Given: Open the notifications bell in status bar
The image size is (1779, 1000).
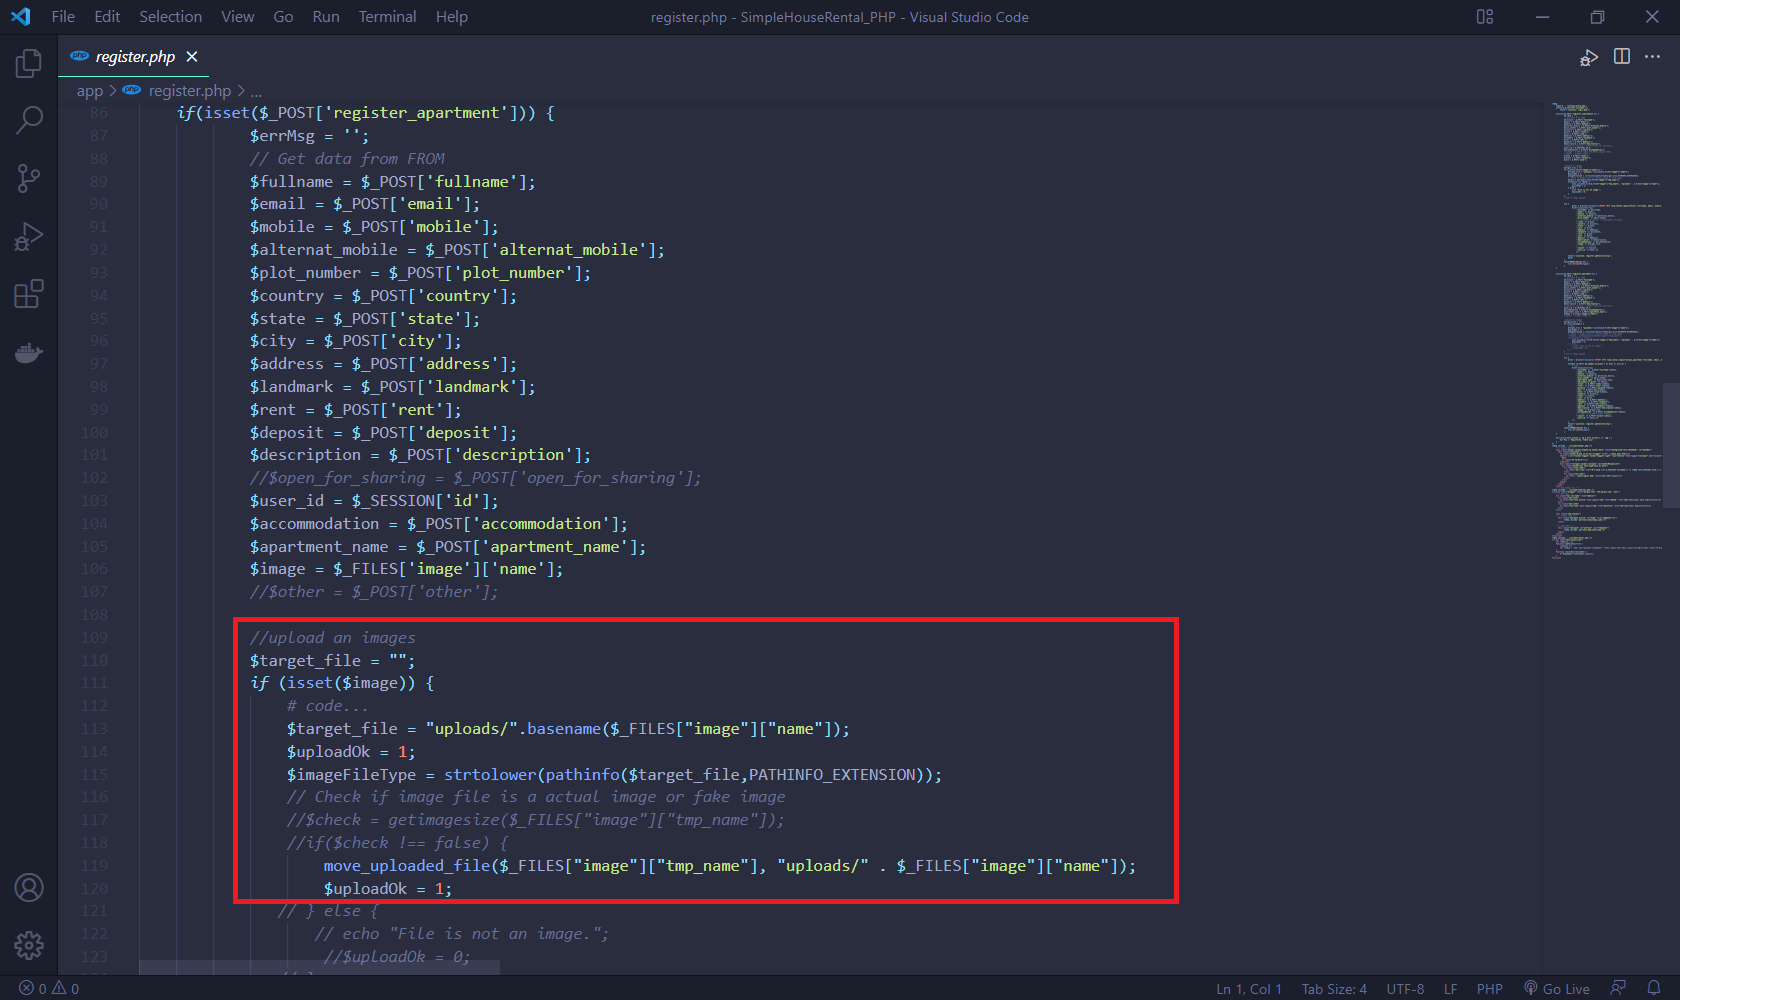Looking at the screenshot, I should tap(1654, 988).
